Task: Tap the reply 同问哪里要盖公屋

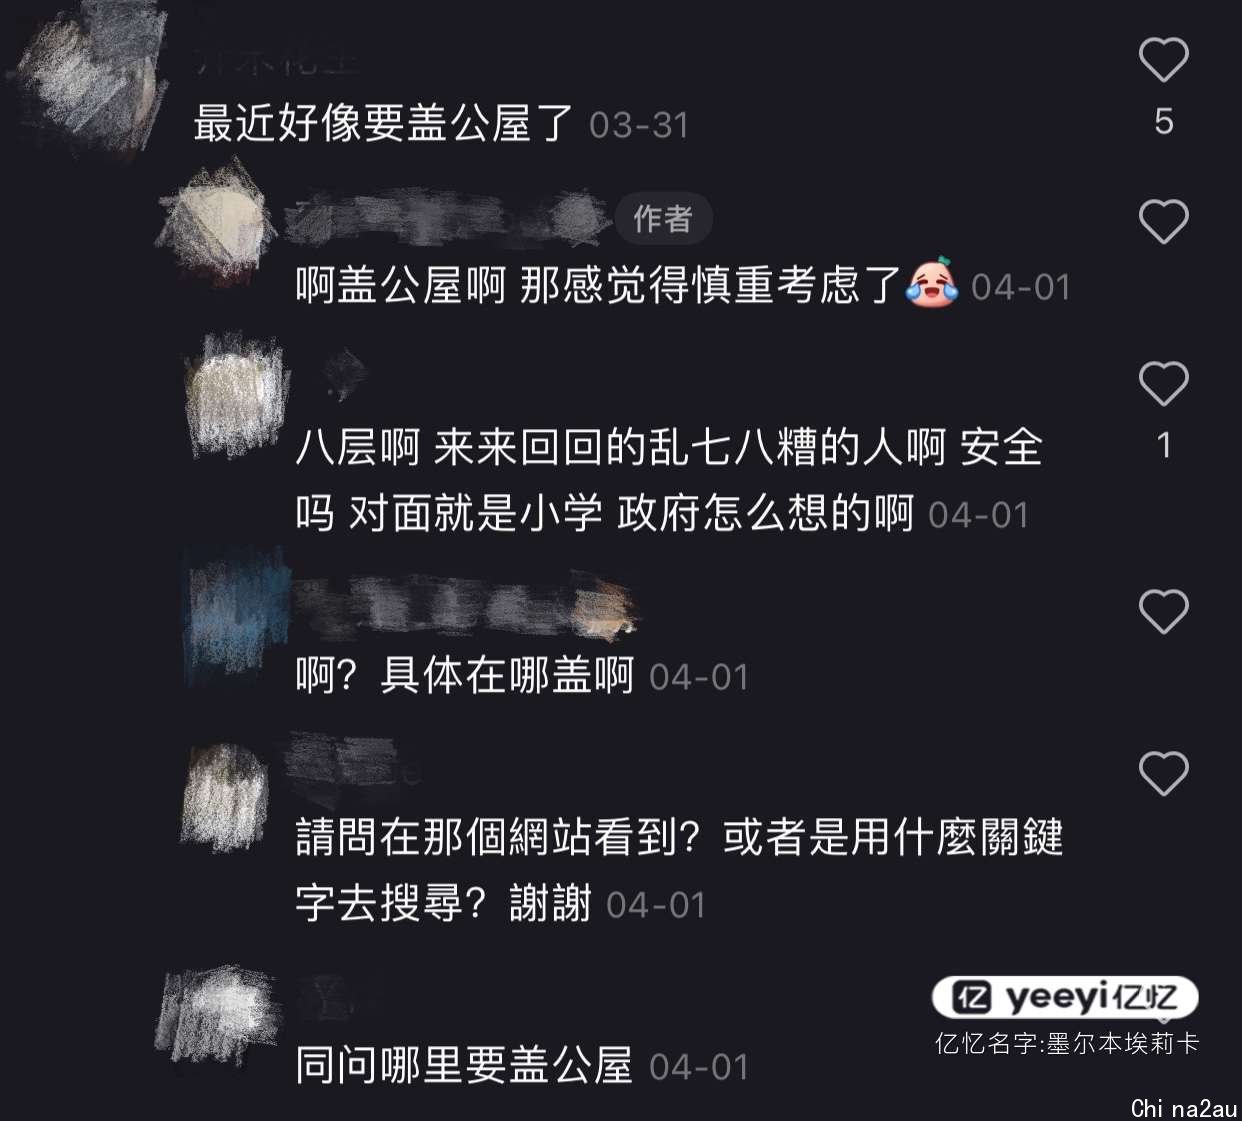Action: 464,1066
